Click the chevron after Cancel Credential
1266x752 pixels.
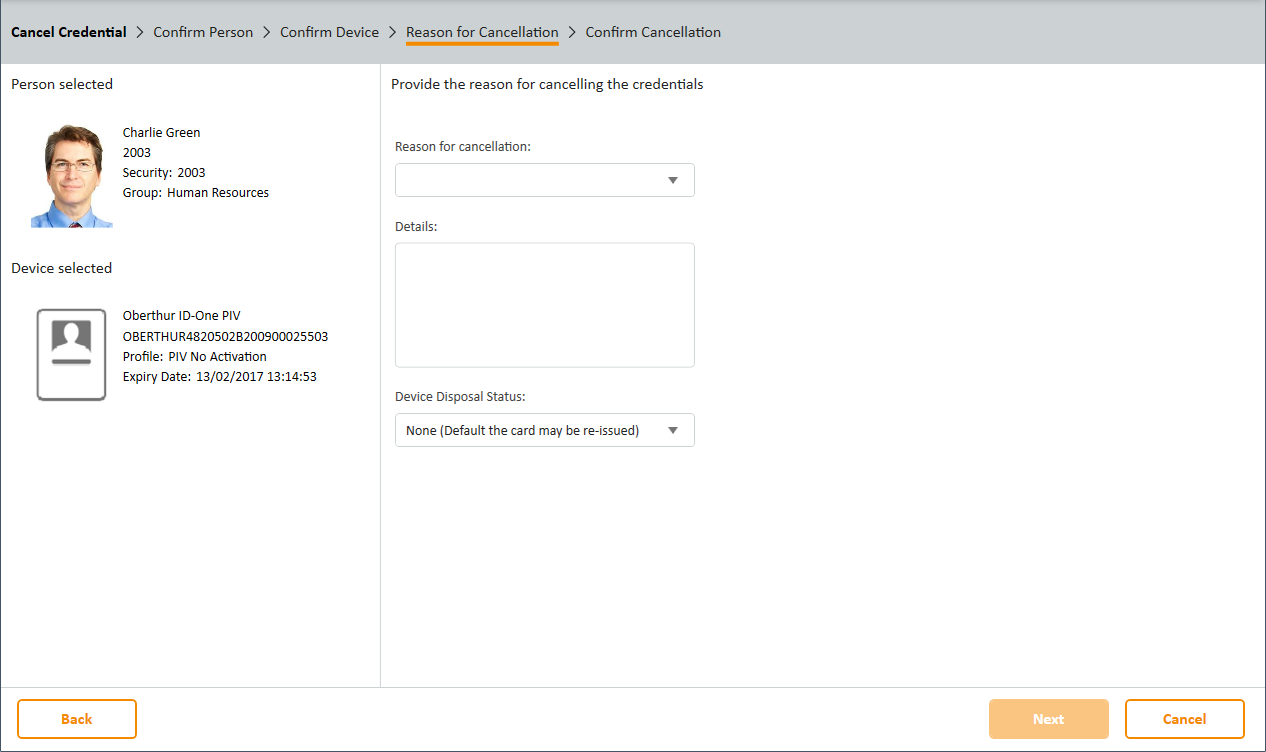point(140,33)
